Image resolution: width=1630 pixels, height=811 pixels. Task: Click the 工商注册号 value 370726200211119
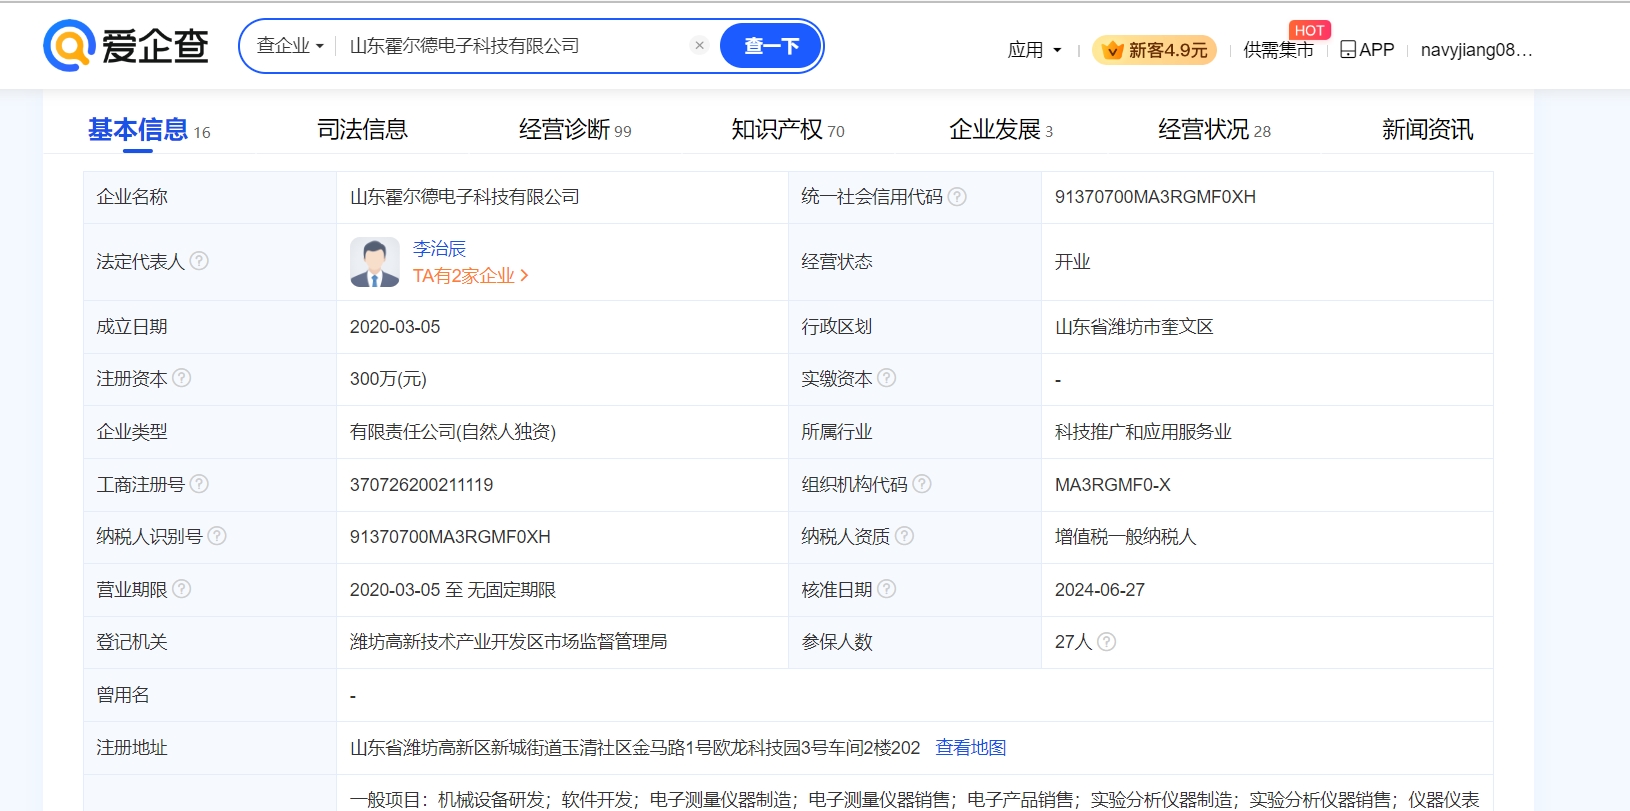(x=421, y=485)
